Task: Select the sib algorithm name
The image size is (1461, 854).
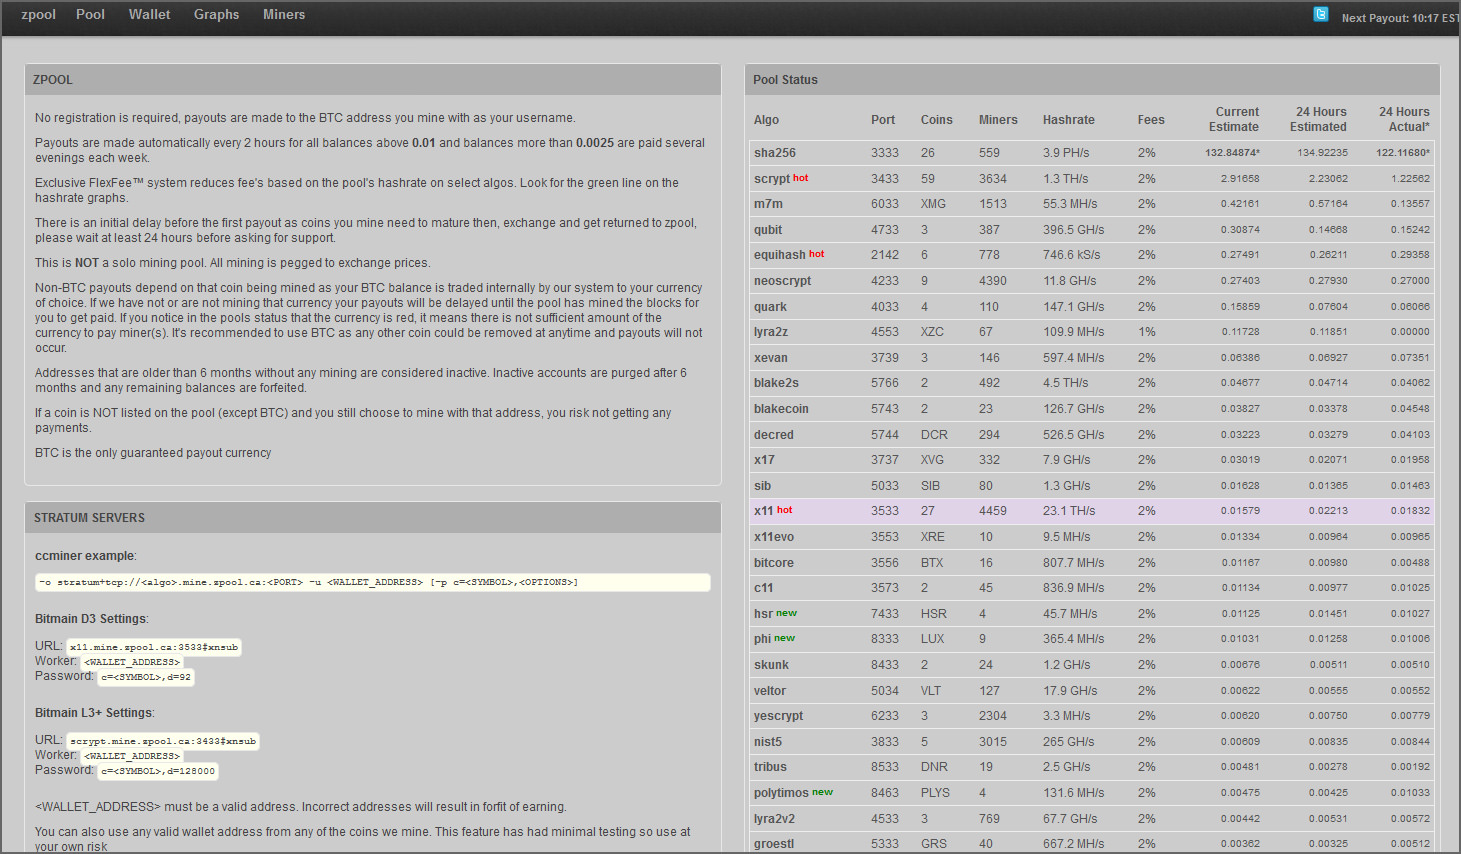Action: (762, 486)
